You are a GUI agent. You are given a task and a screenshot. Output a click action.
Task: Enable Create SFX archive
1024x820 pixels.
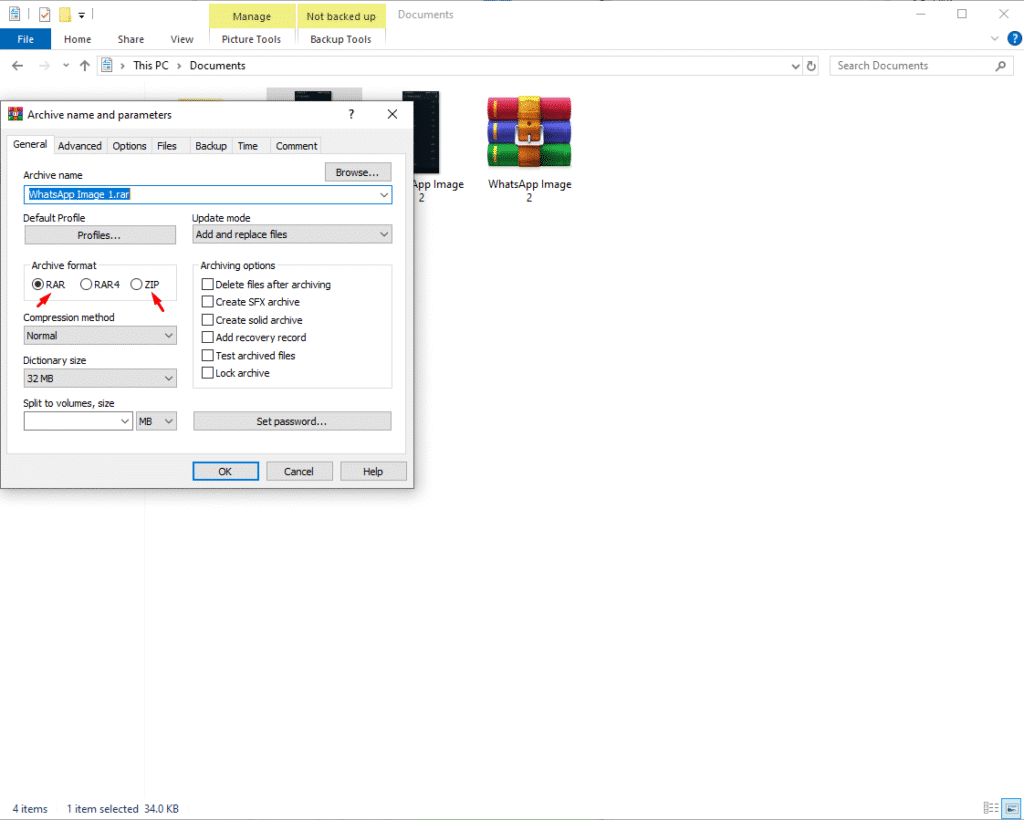pos(251,302)
